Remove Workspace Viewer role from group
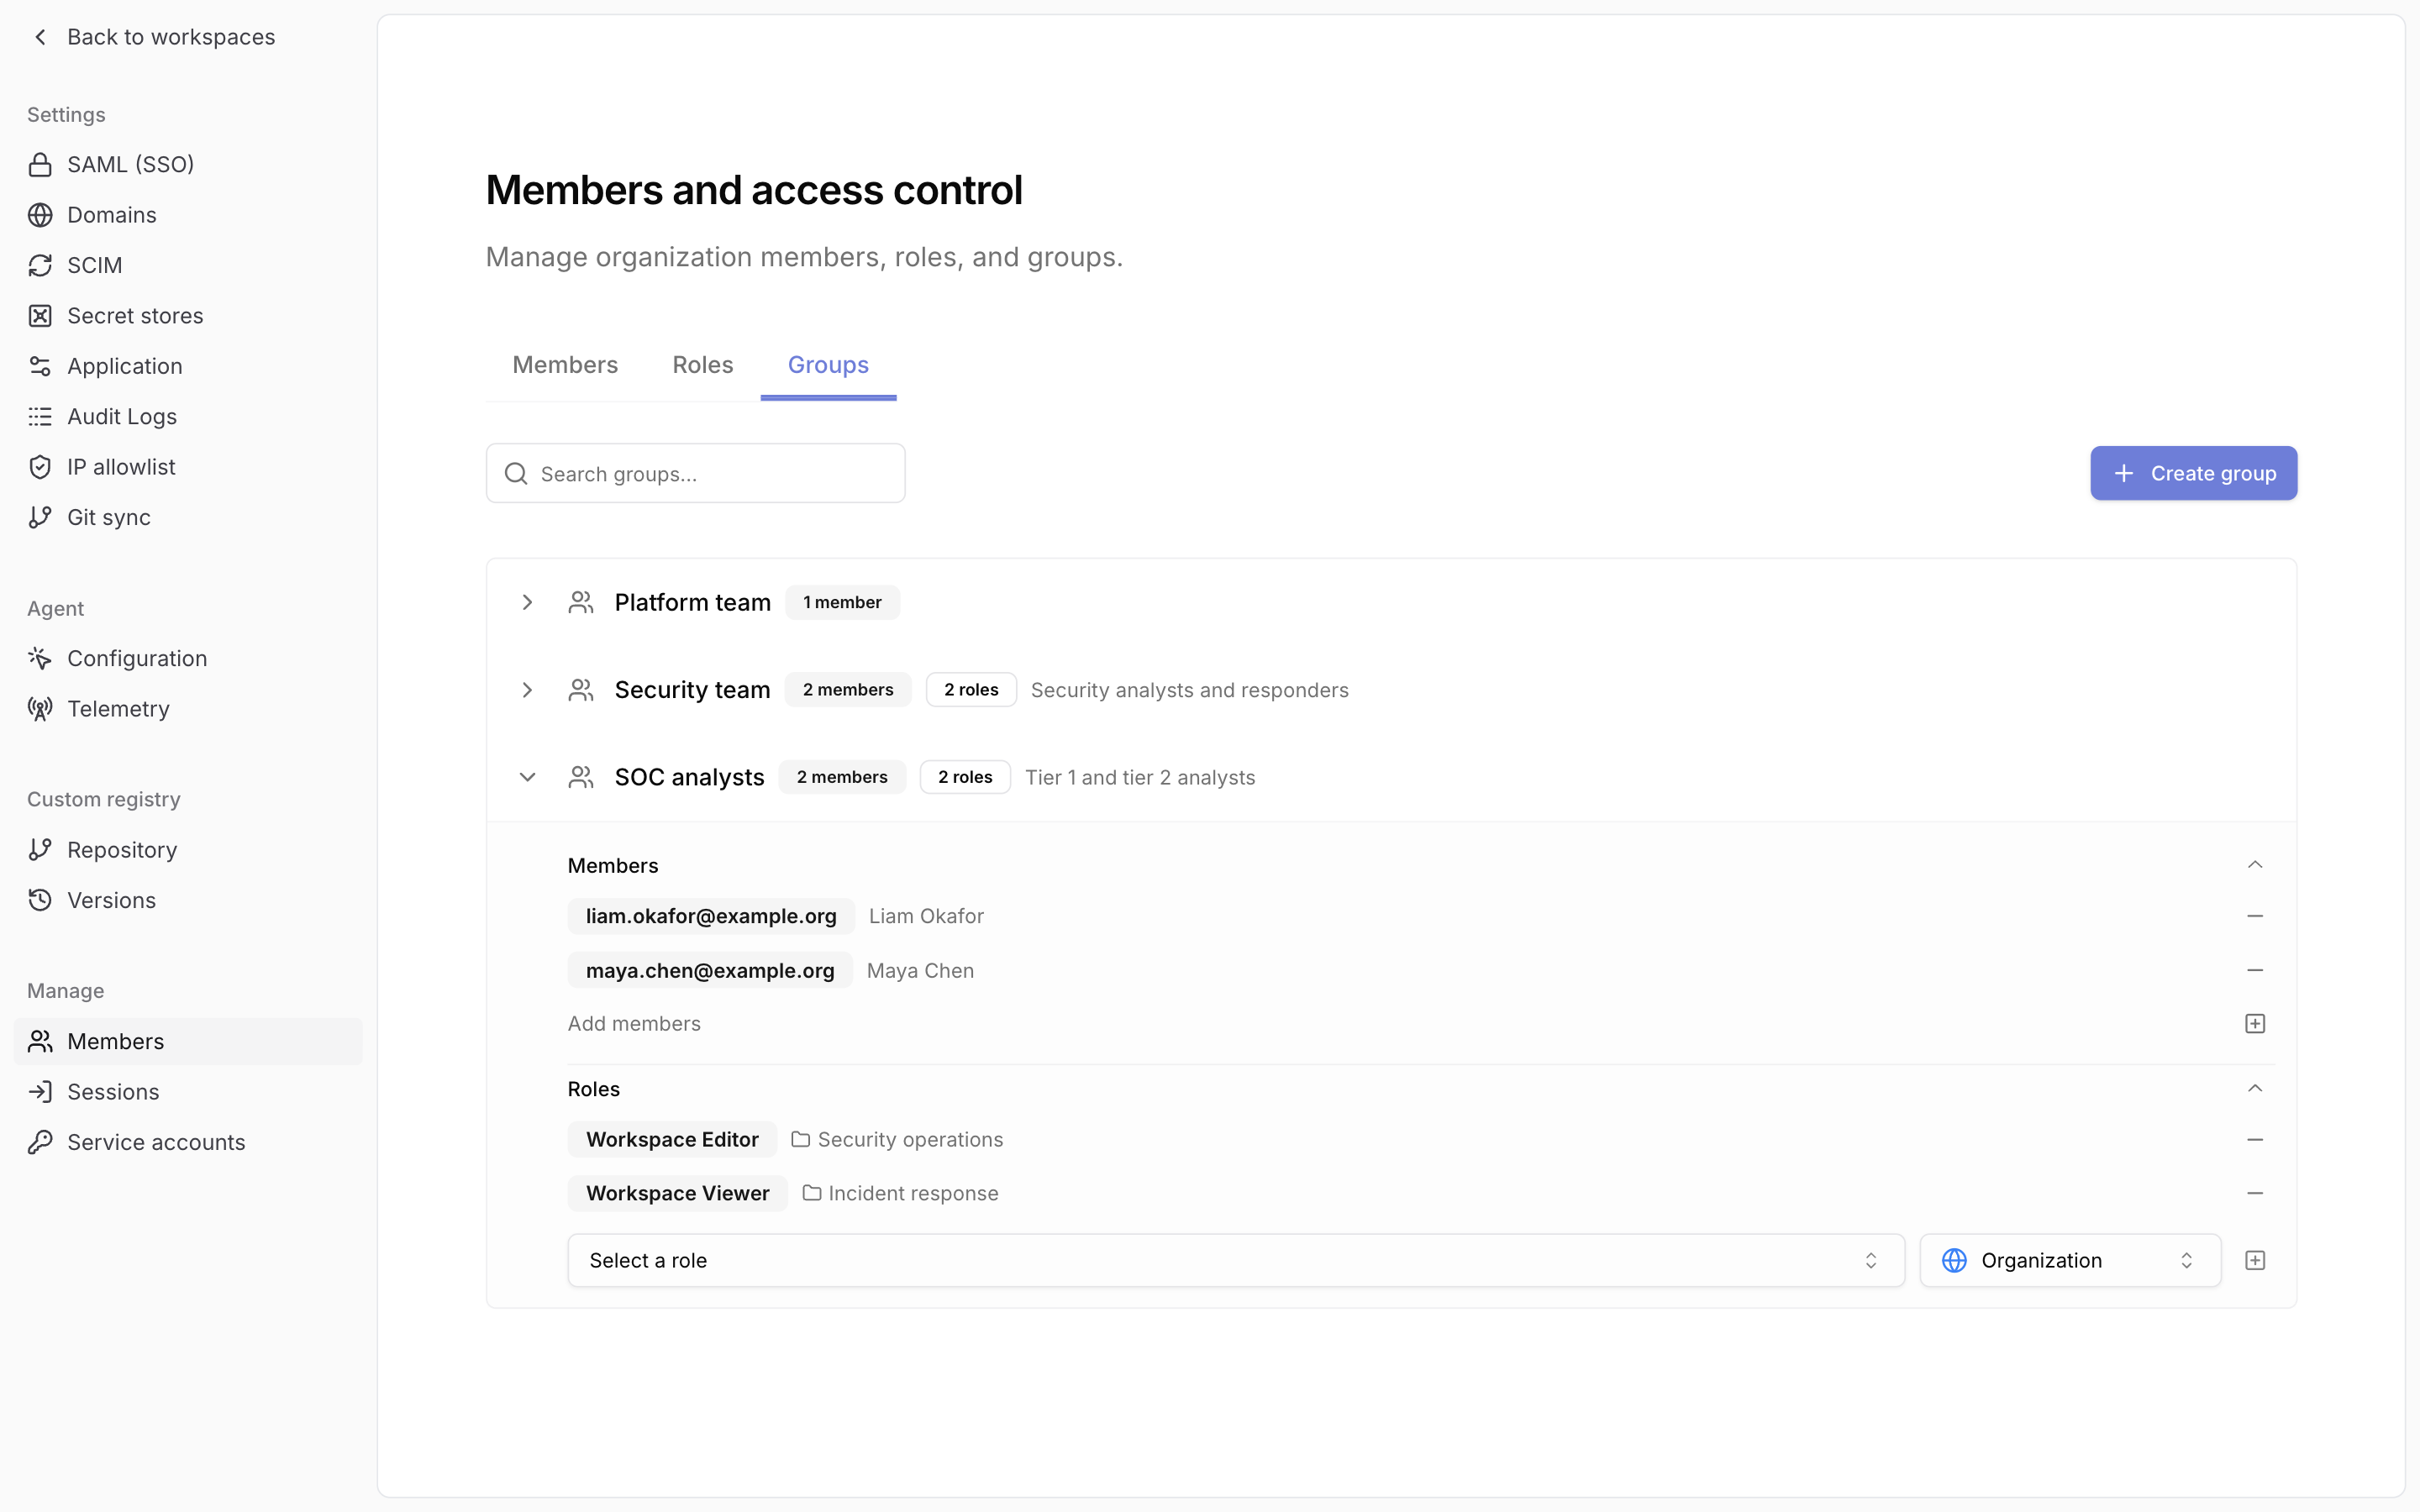The height and width of the screenshot is (1512, 2420). [x=2254, y=1193]
